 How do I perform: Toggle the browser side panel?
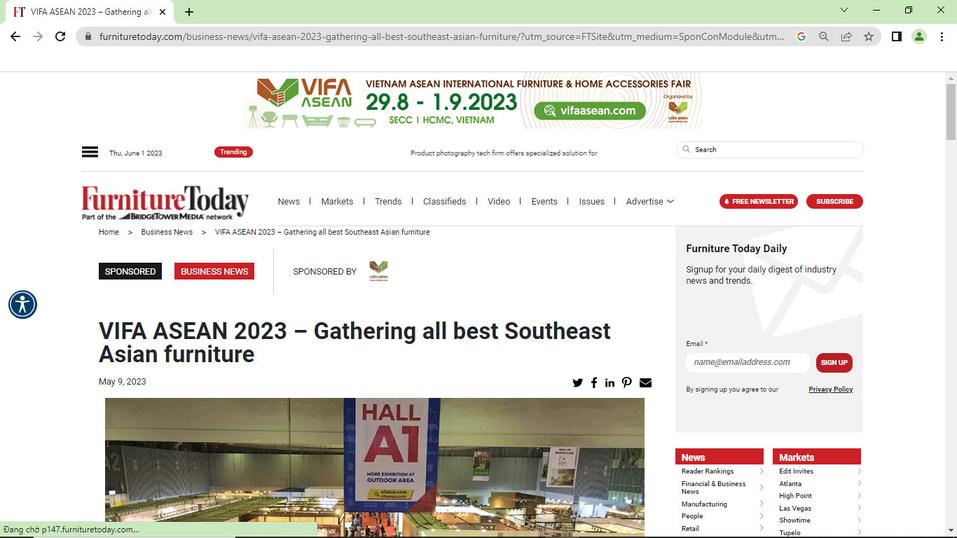coord(897,37)
